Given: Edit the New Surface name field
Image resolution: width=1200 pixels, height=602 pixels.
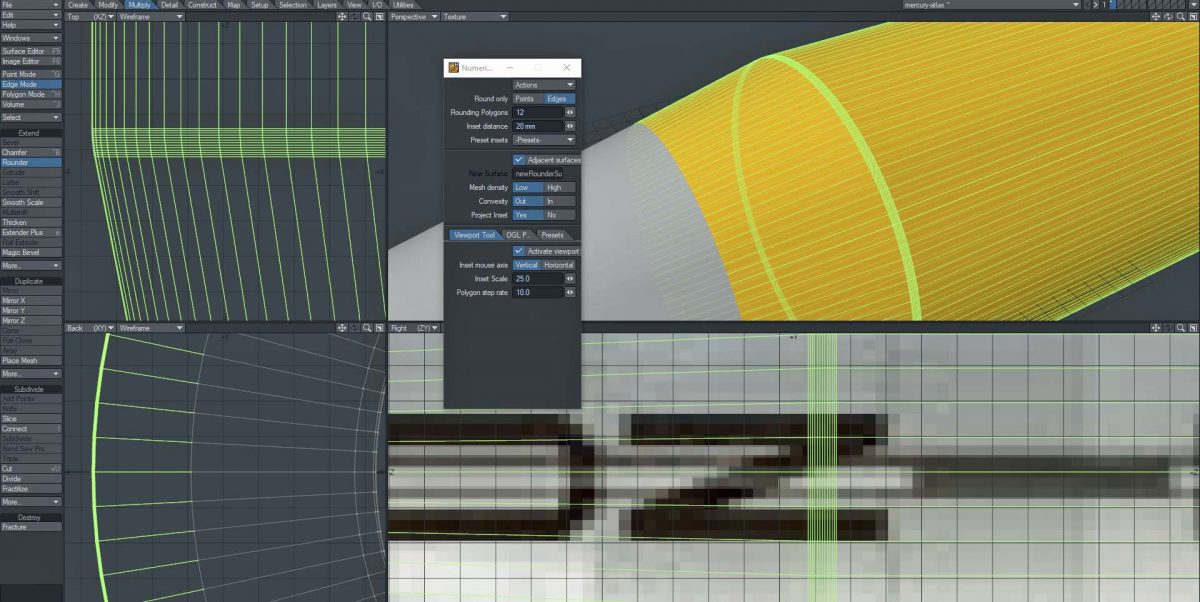Looking at the screenshot, I should [x=546, y=173].
